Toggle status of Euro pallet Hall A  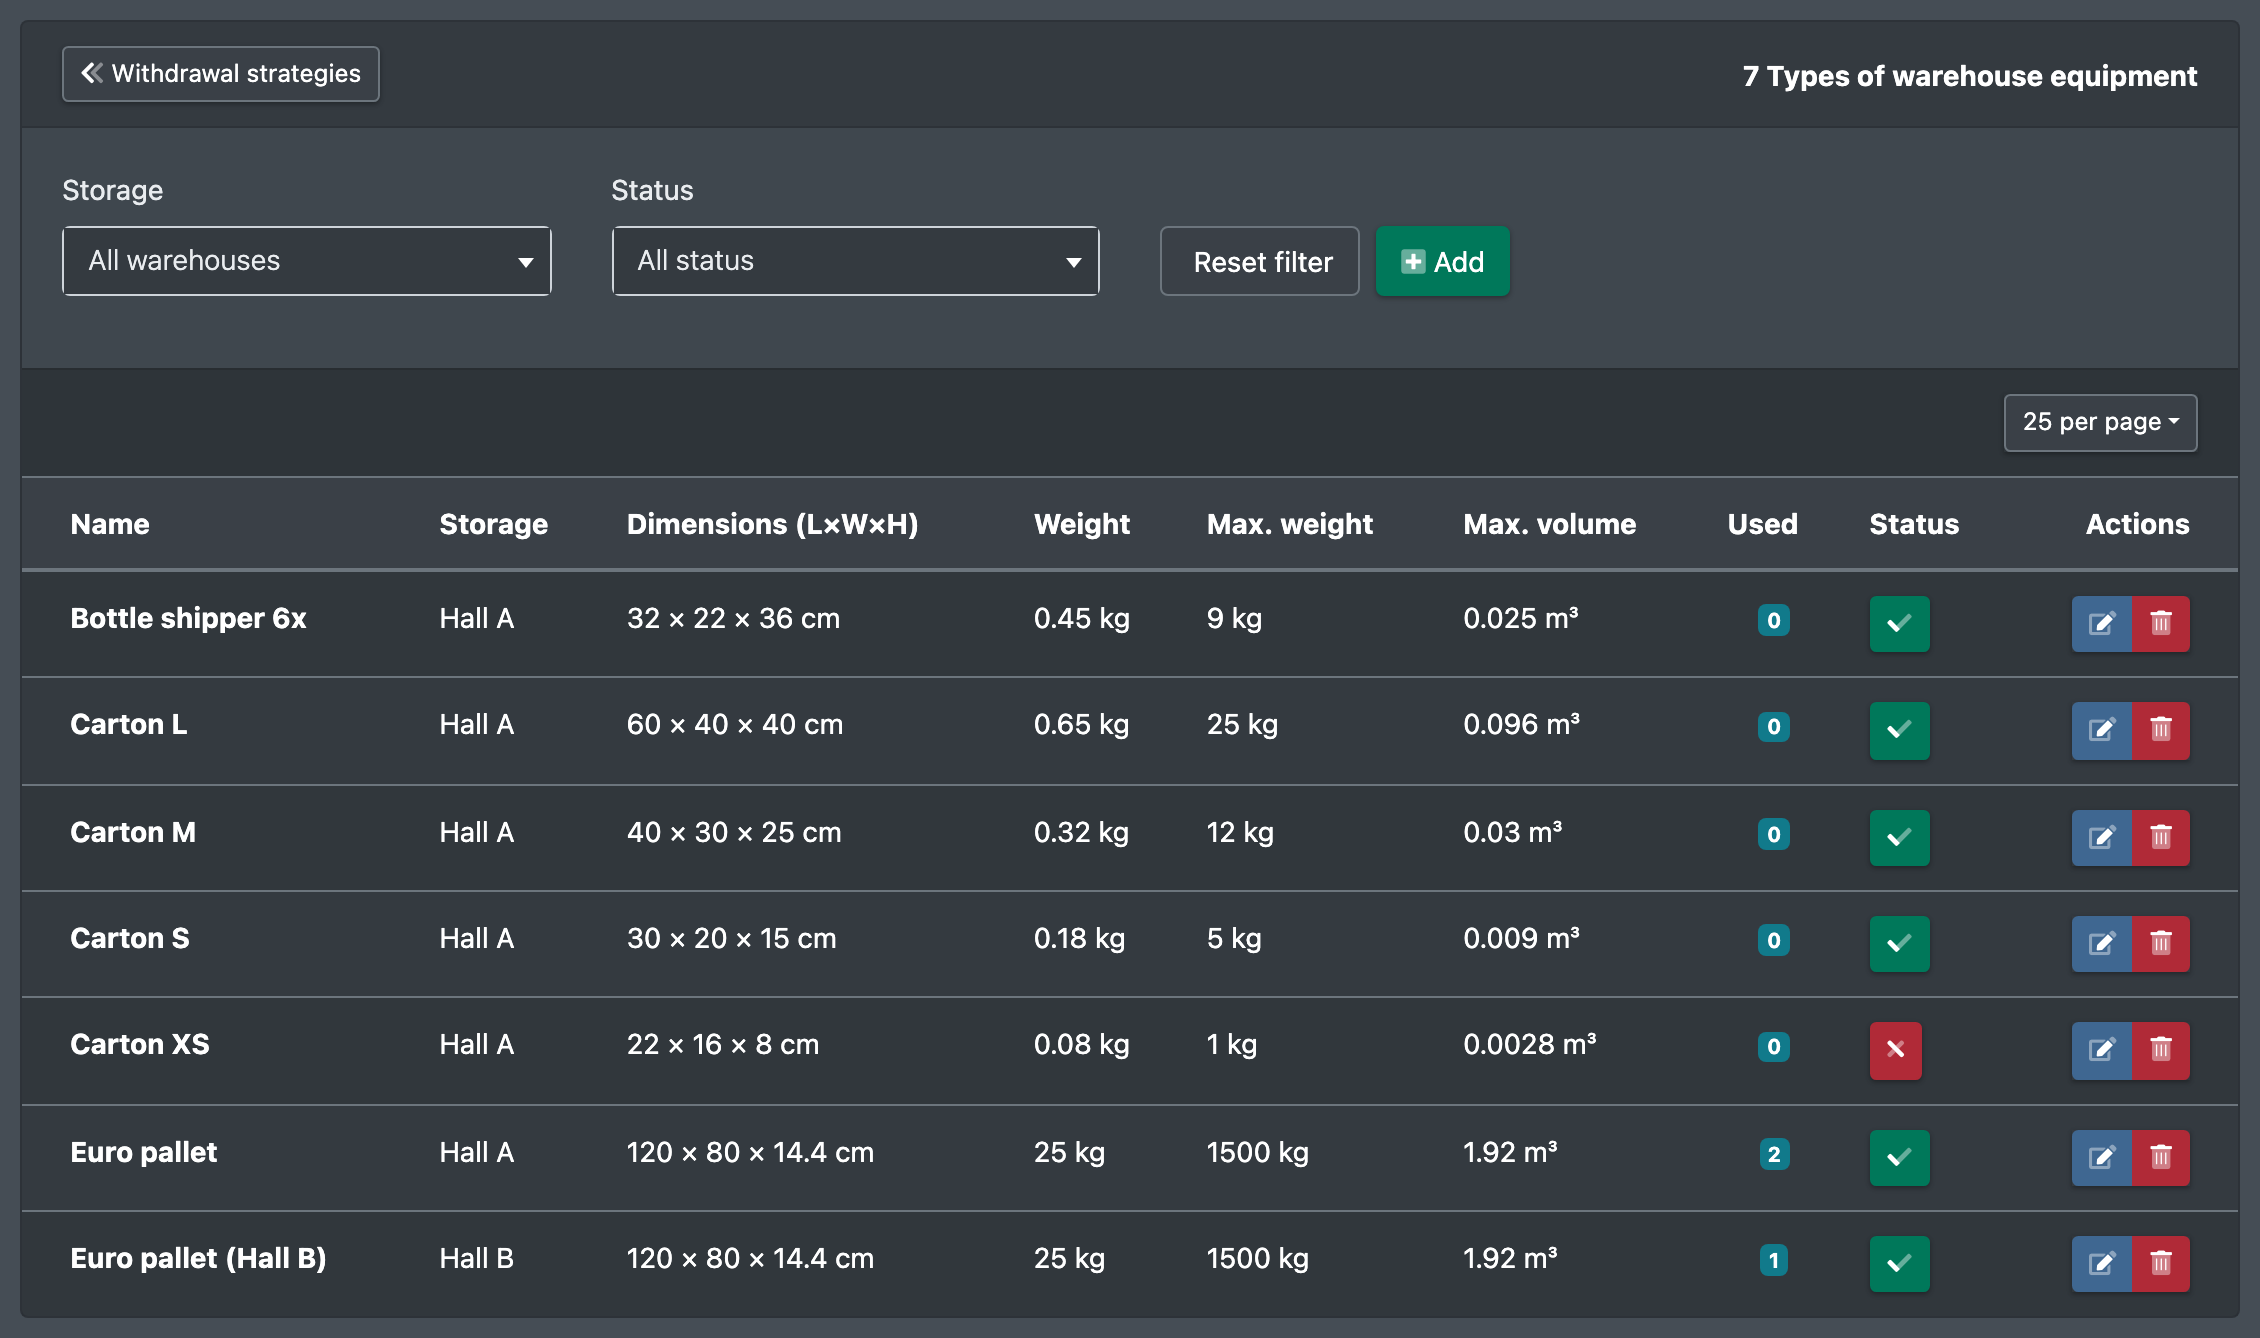1899,1158
